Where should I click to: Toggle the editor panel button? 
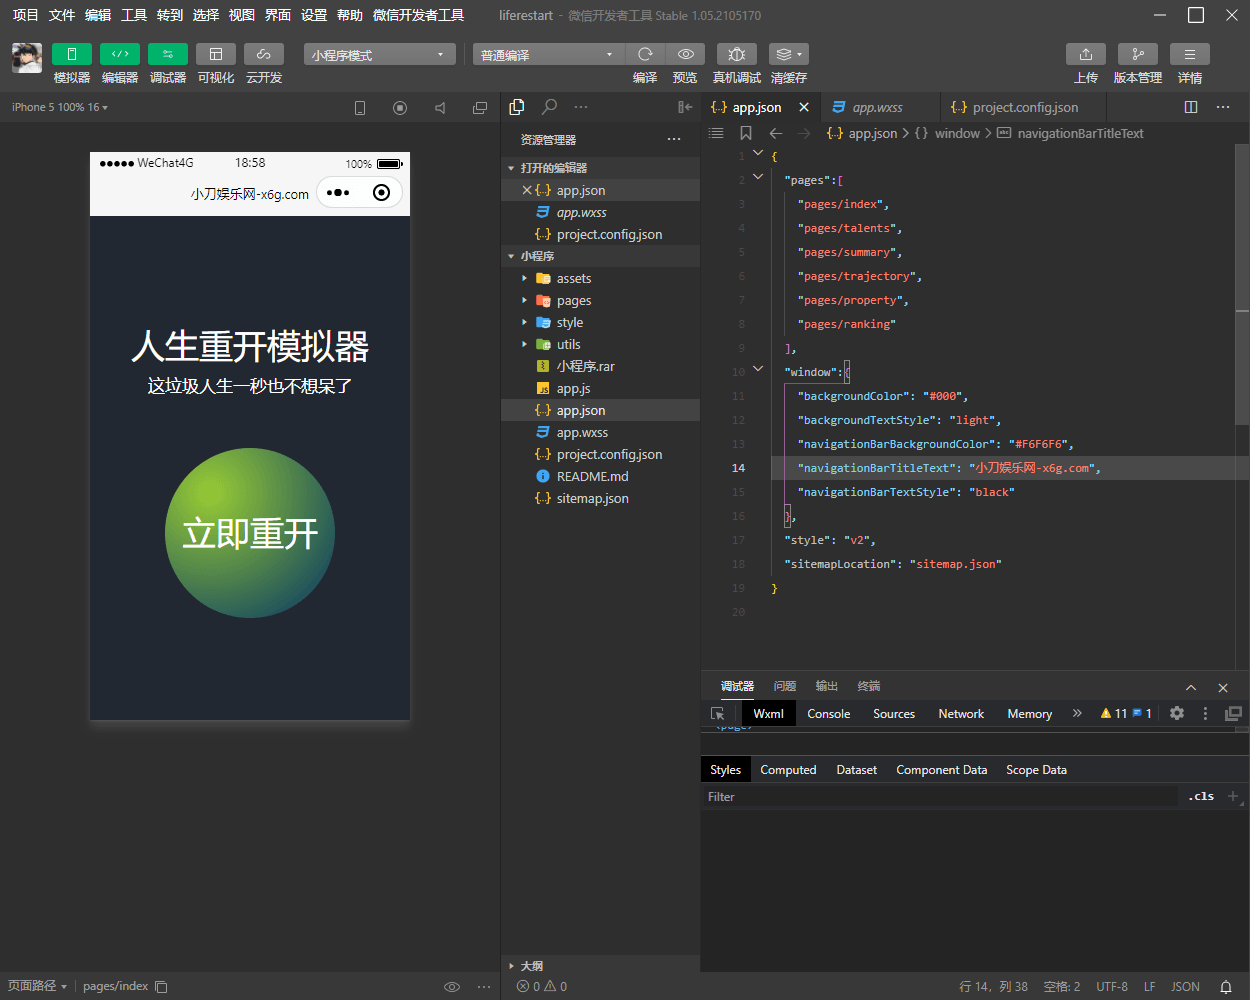coord(120,54)
